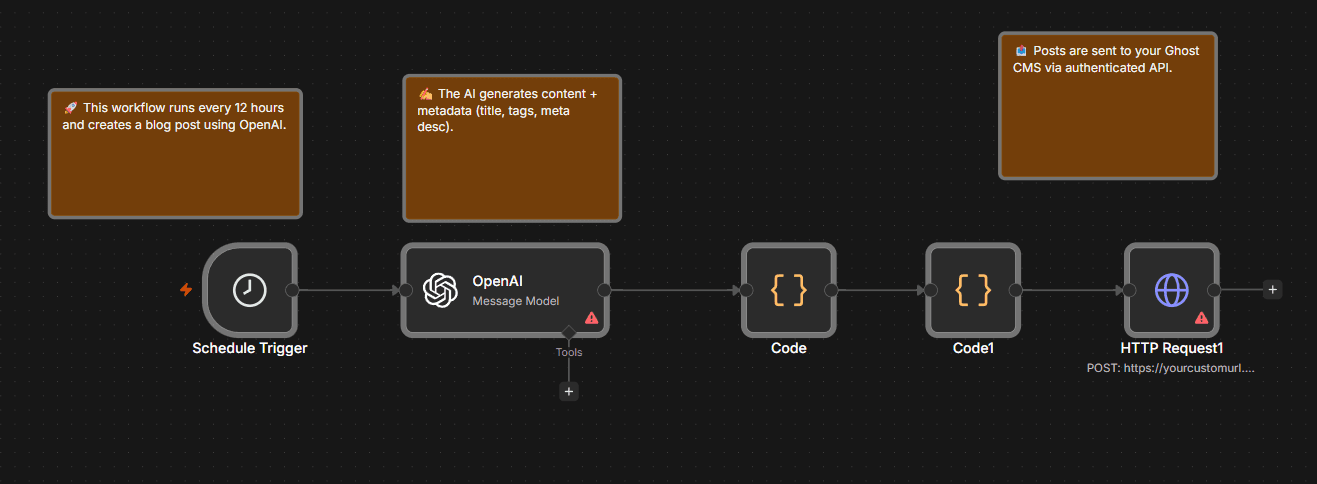Image resolution: width=1317 pixels, height=484 pixels.
Task: Select the sticky note about AI generates content
Action: [x=512, y=148]
